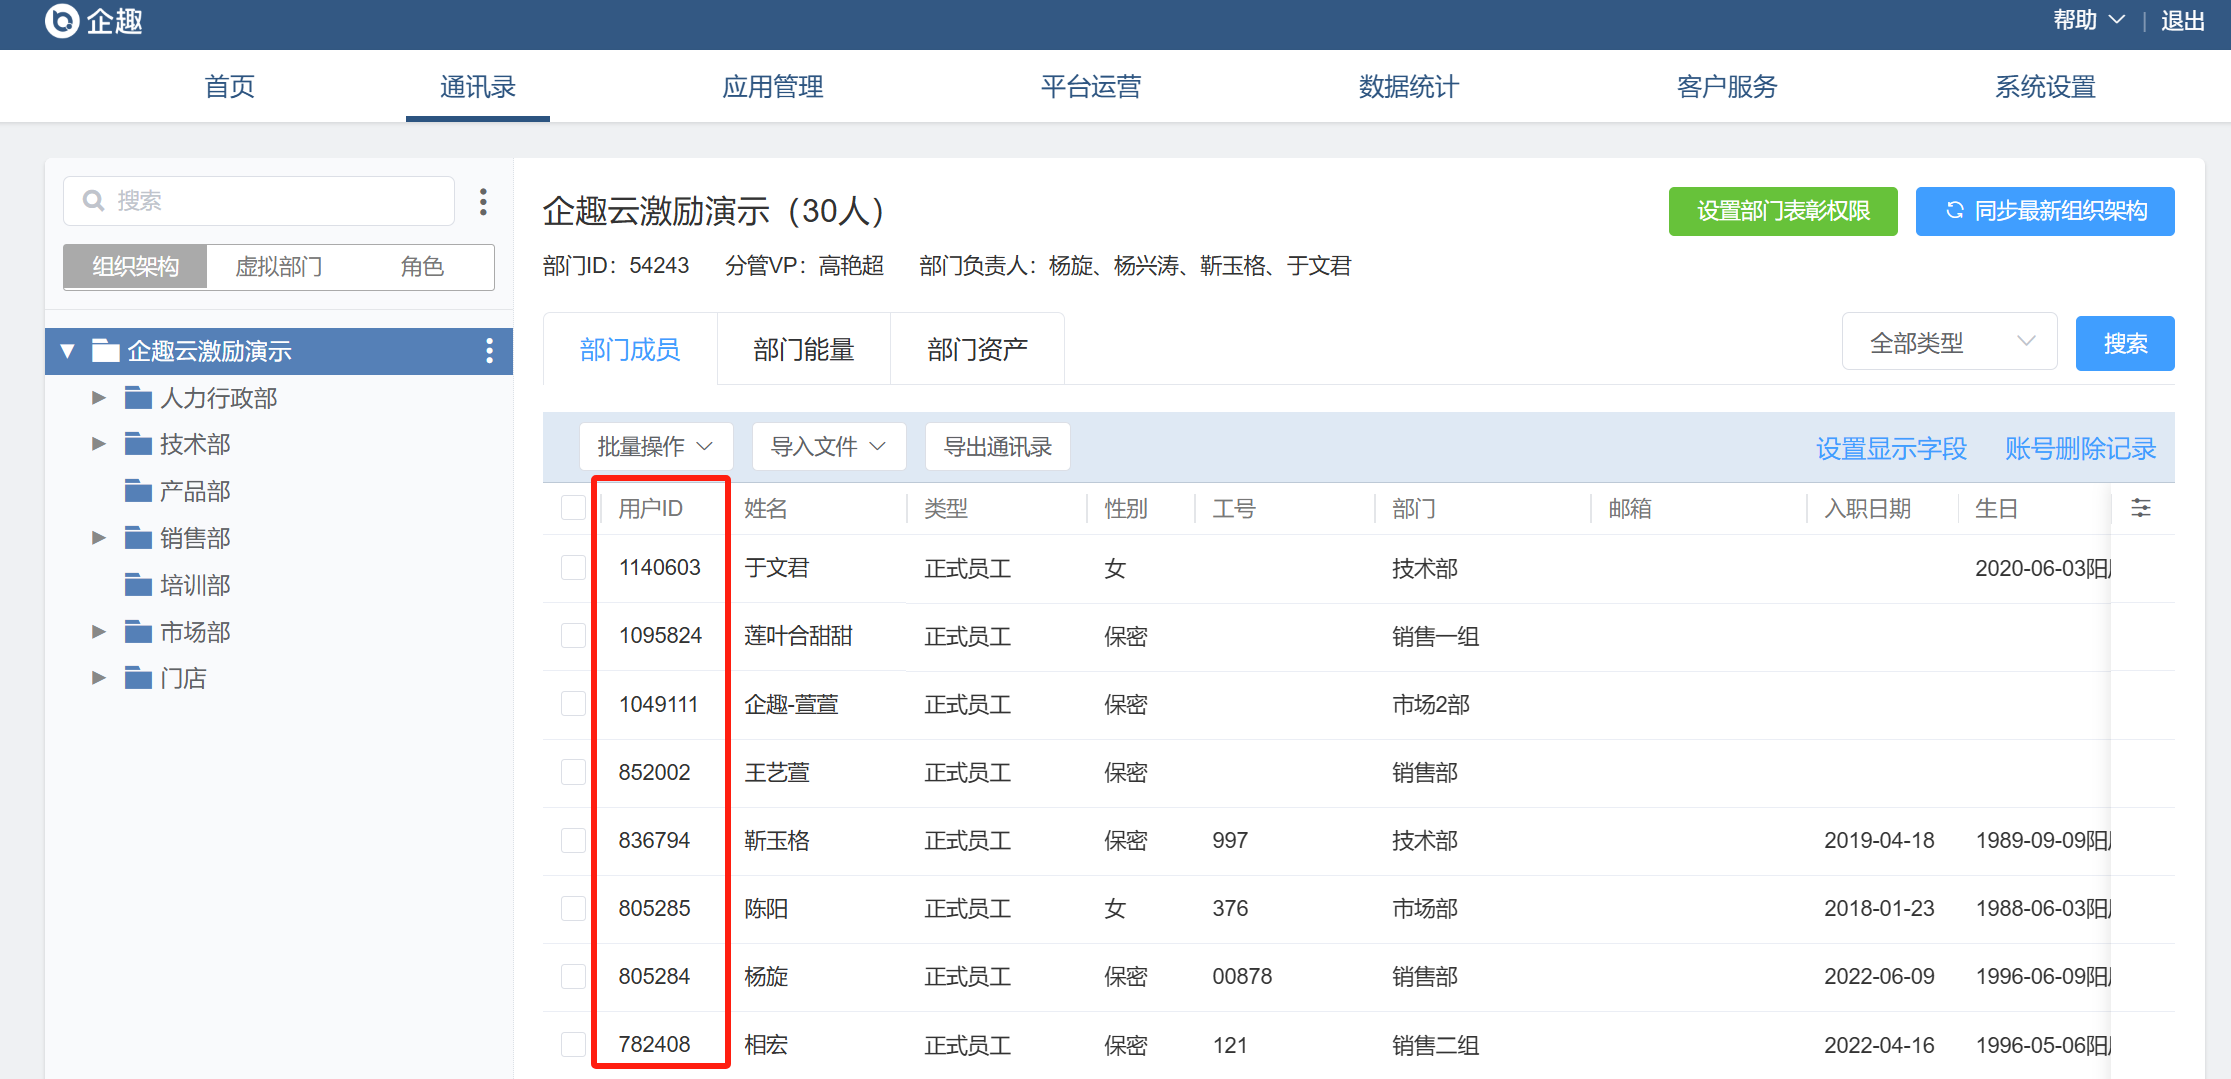Open the 企趣云激励演示 node options menu
This screenshot has width=2231, height=1079.
point(489,351)
